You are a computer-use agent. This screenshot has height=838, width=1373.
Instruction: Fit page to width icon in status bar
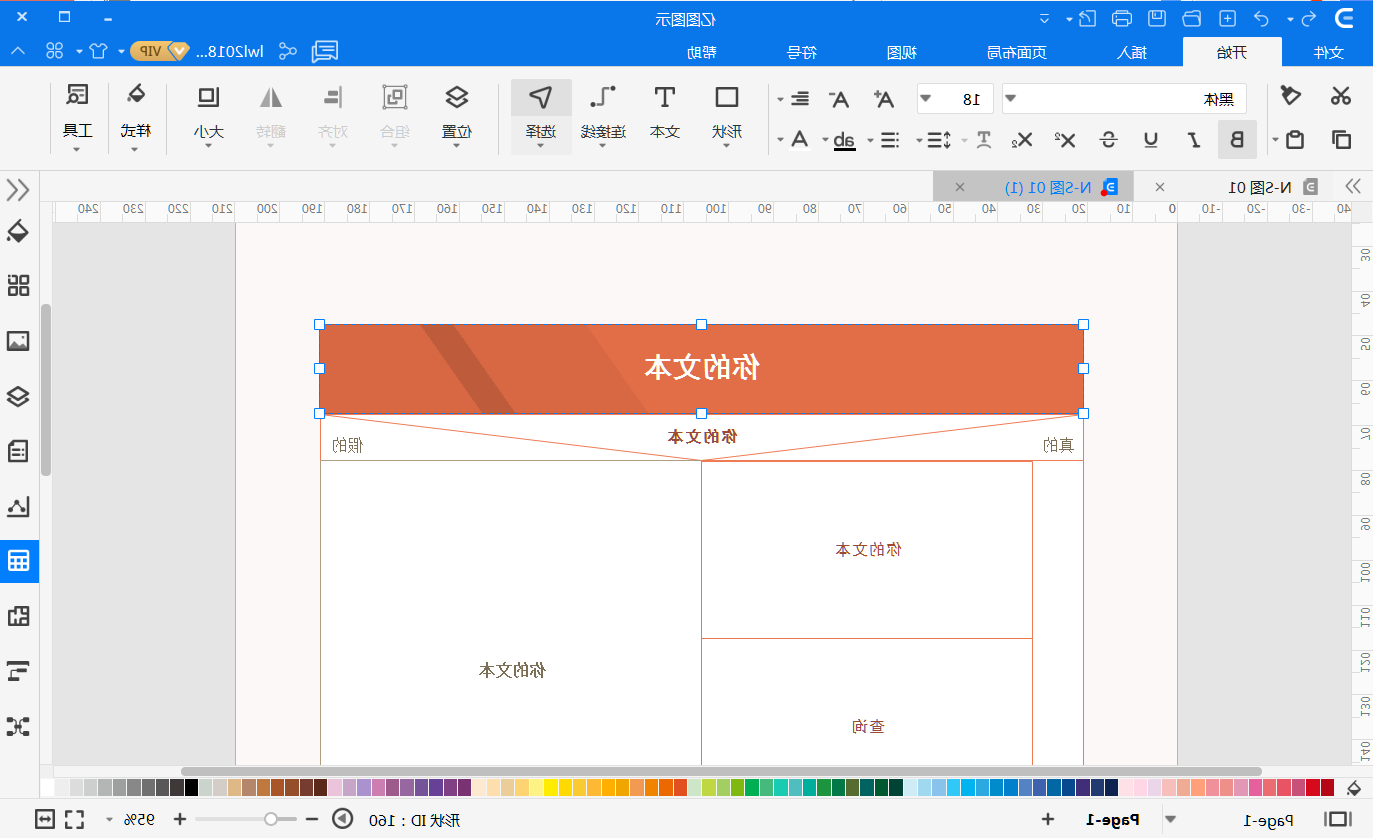click(45, 820)
